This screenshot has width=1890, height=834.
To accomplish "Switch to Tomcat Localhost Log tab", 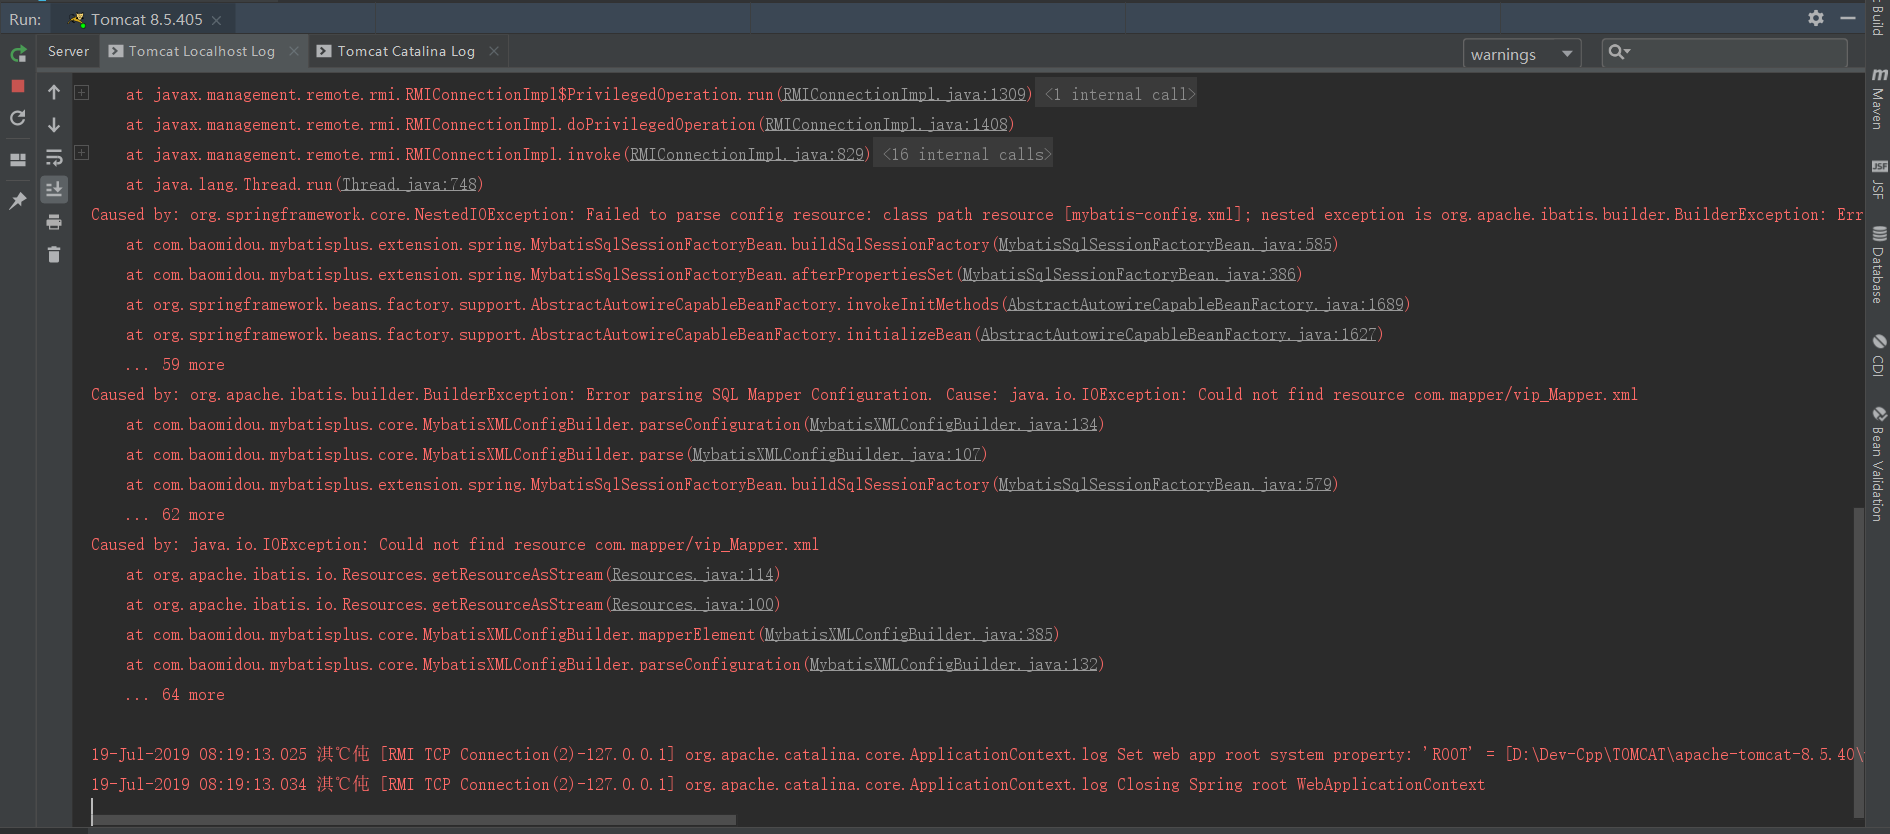I will point(201,51).
